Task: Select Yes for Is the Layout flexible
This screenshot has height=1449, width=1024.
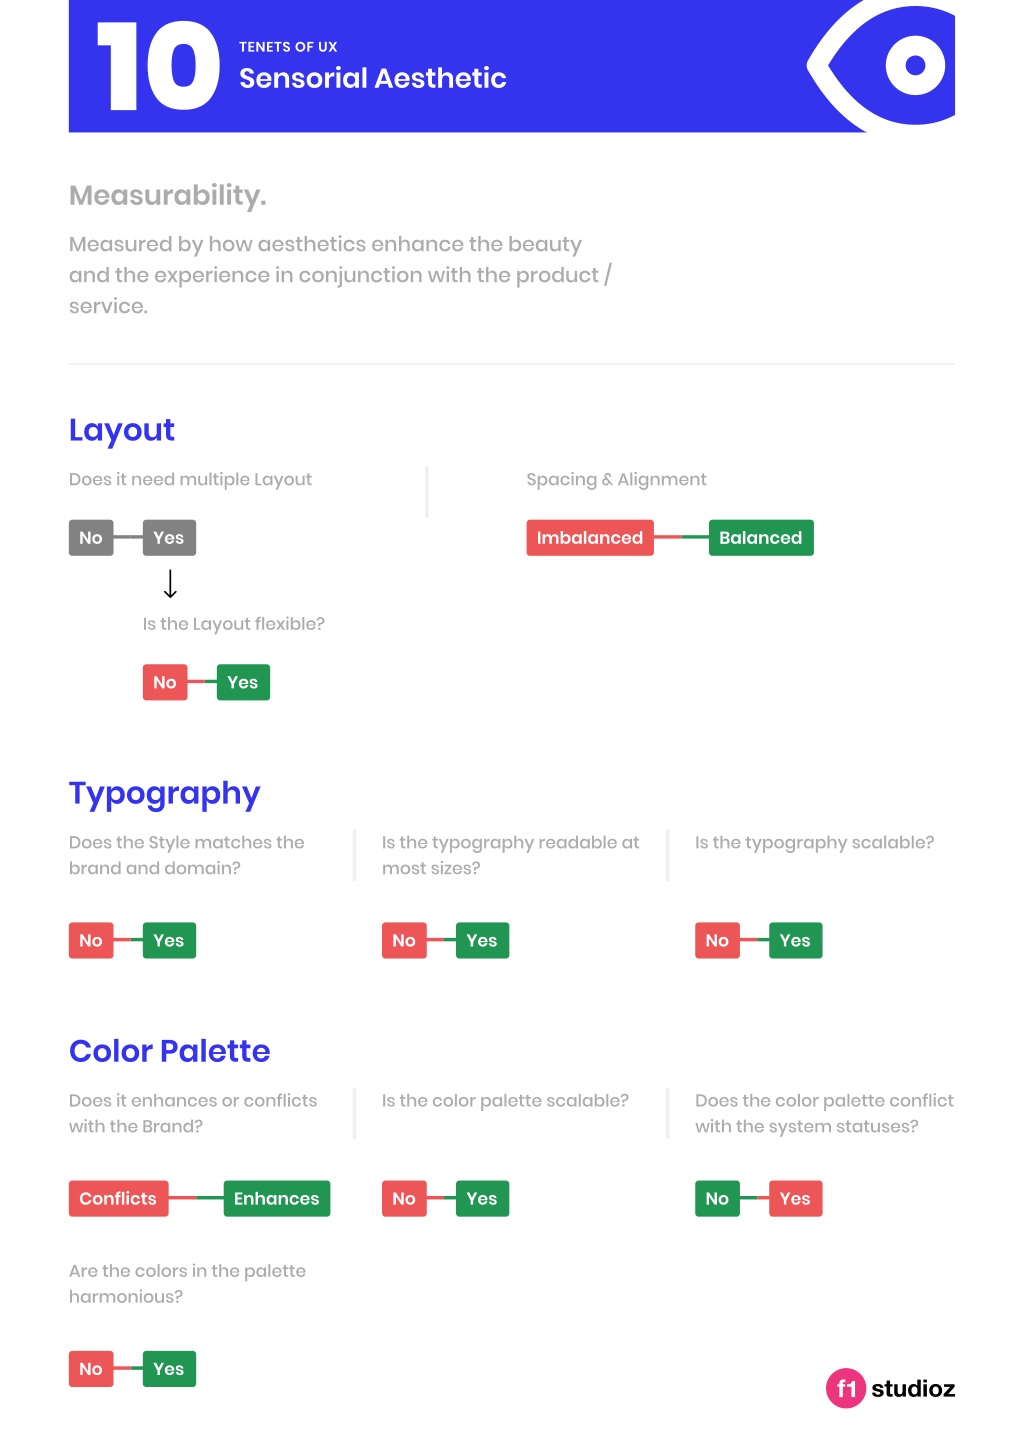Action: pyautogui.click(x=243, y=683)
